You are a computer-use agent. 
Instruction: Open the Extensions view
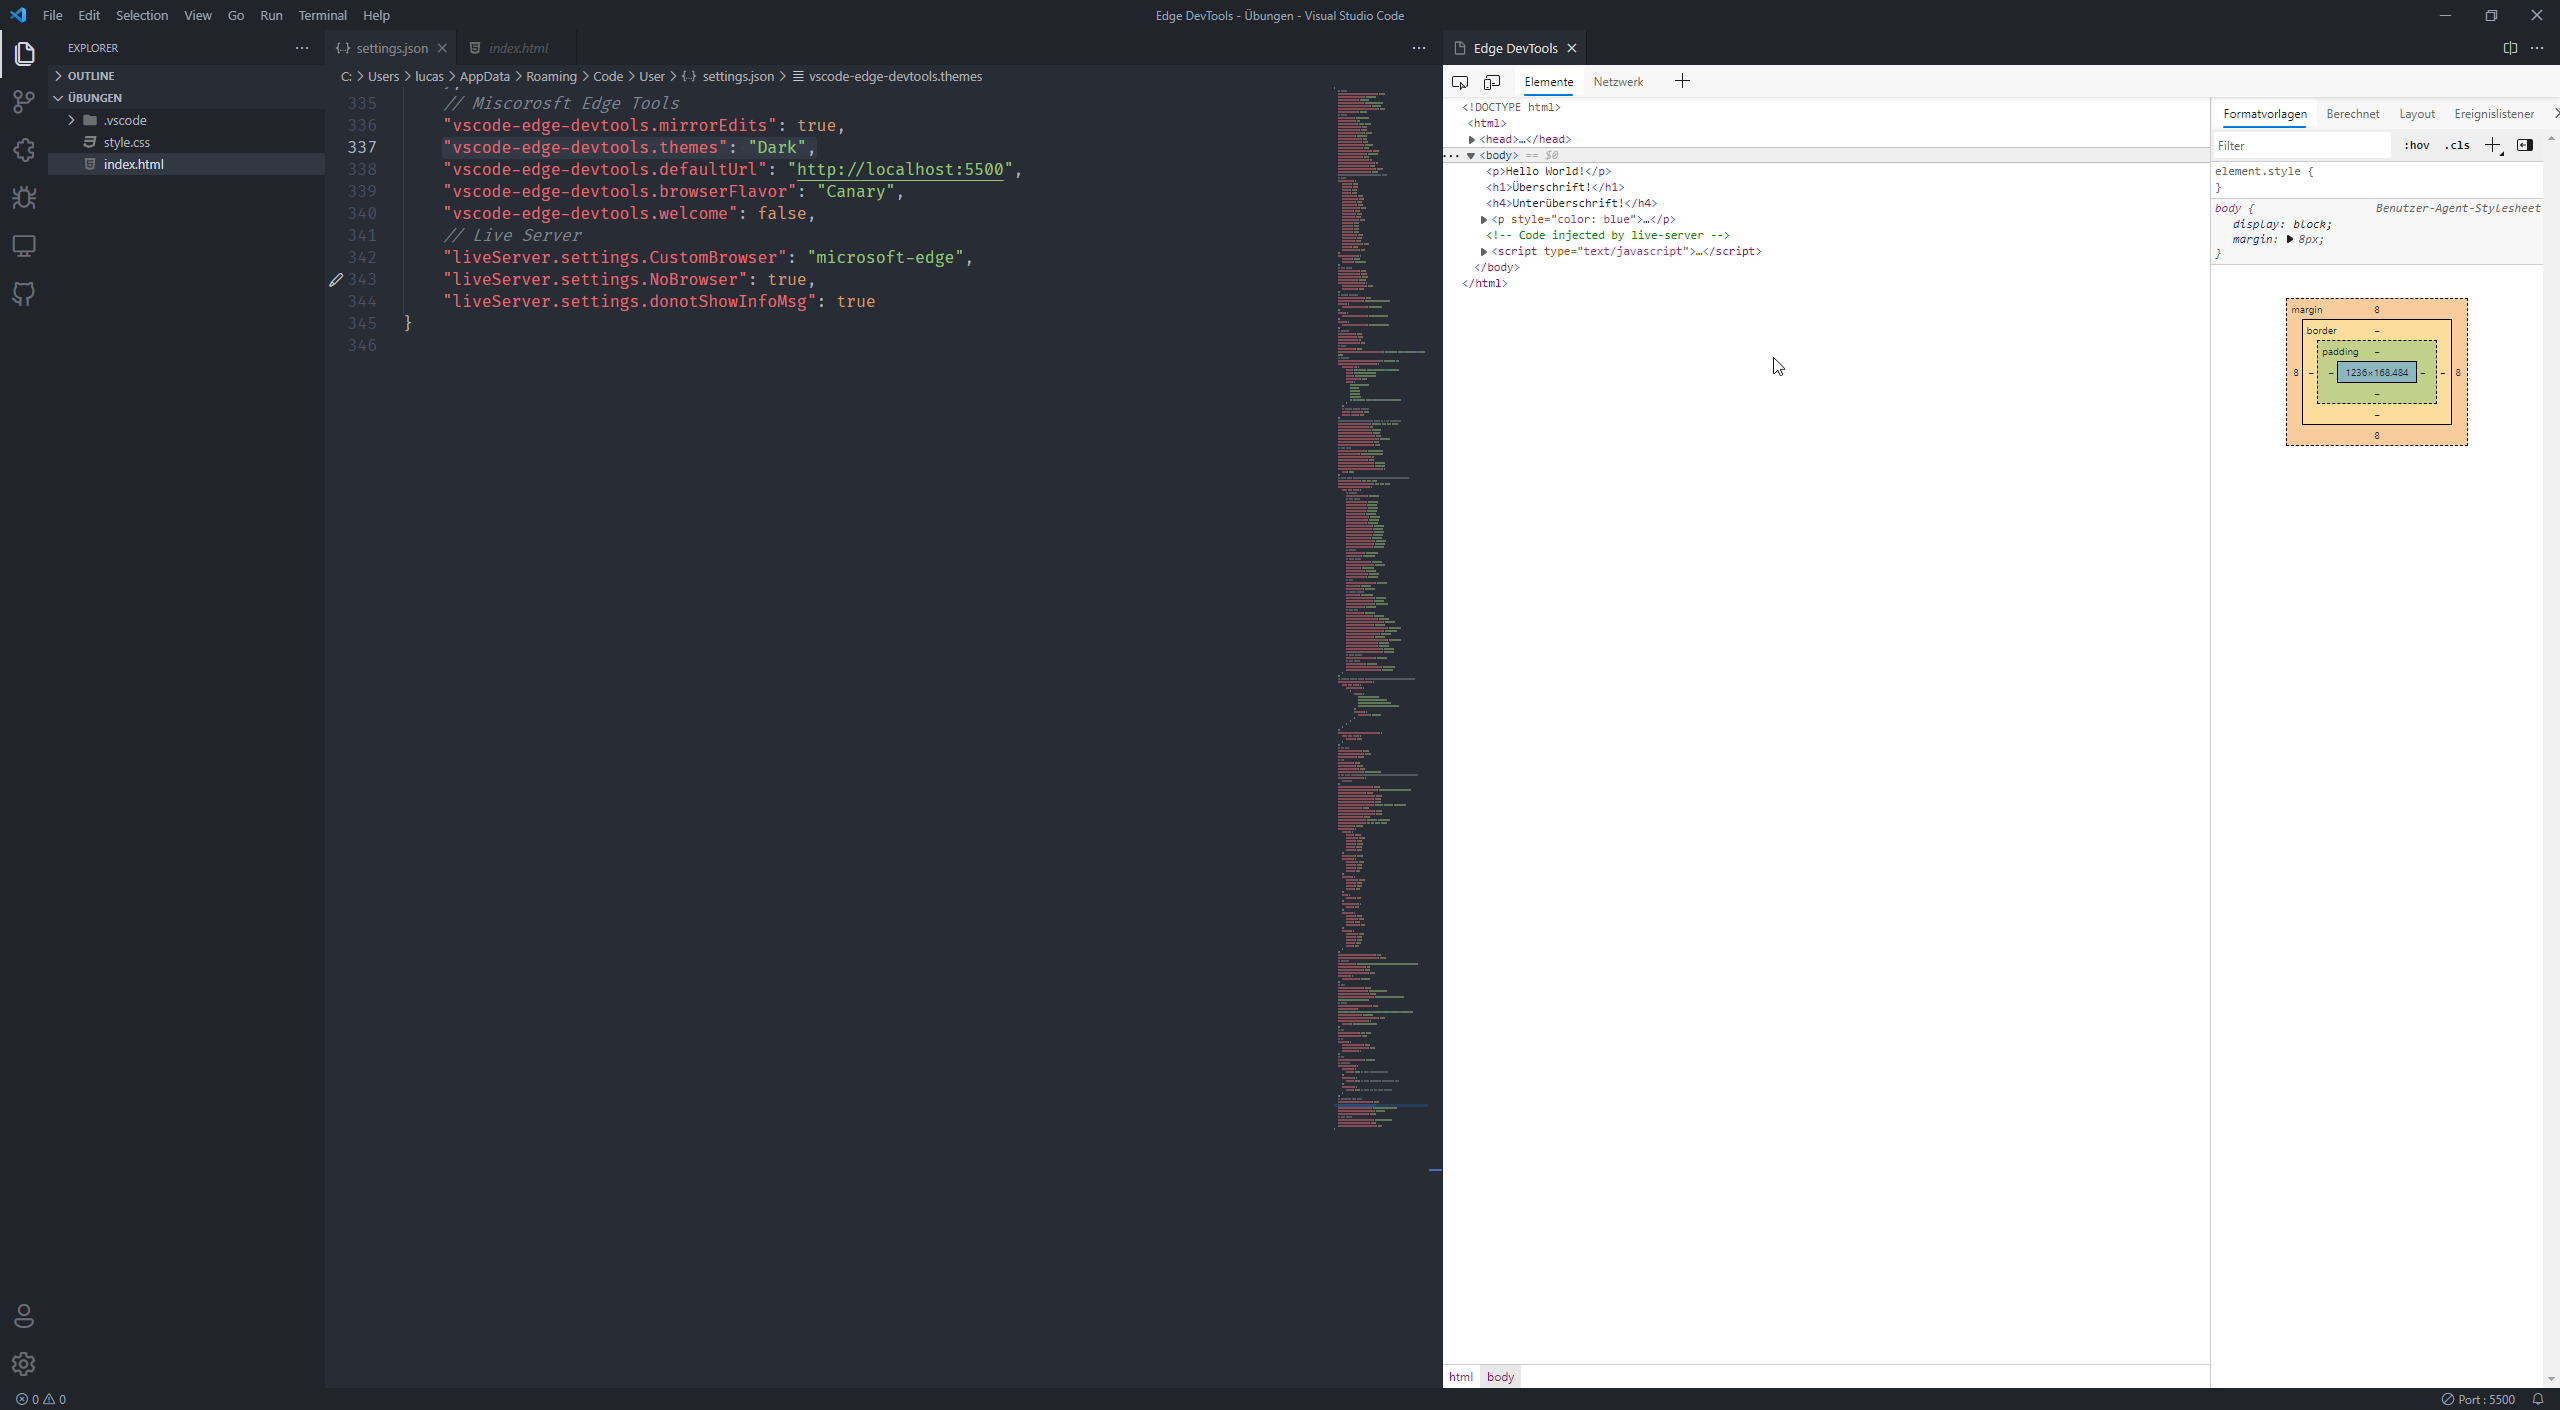click(x=24, y=149)
